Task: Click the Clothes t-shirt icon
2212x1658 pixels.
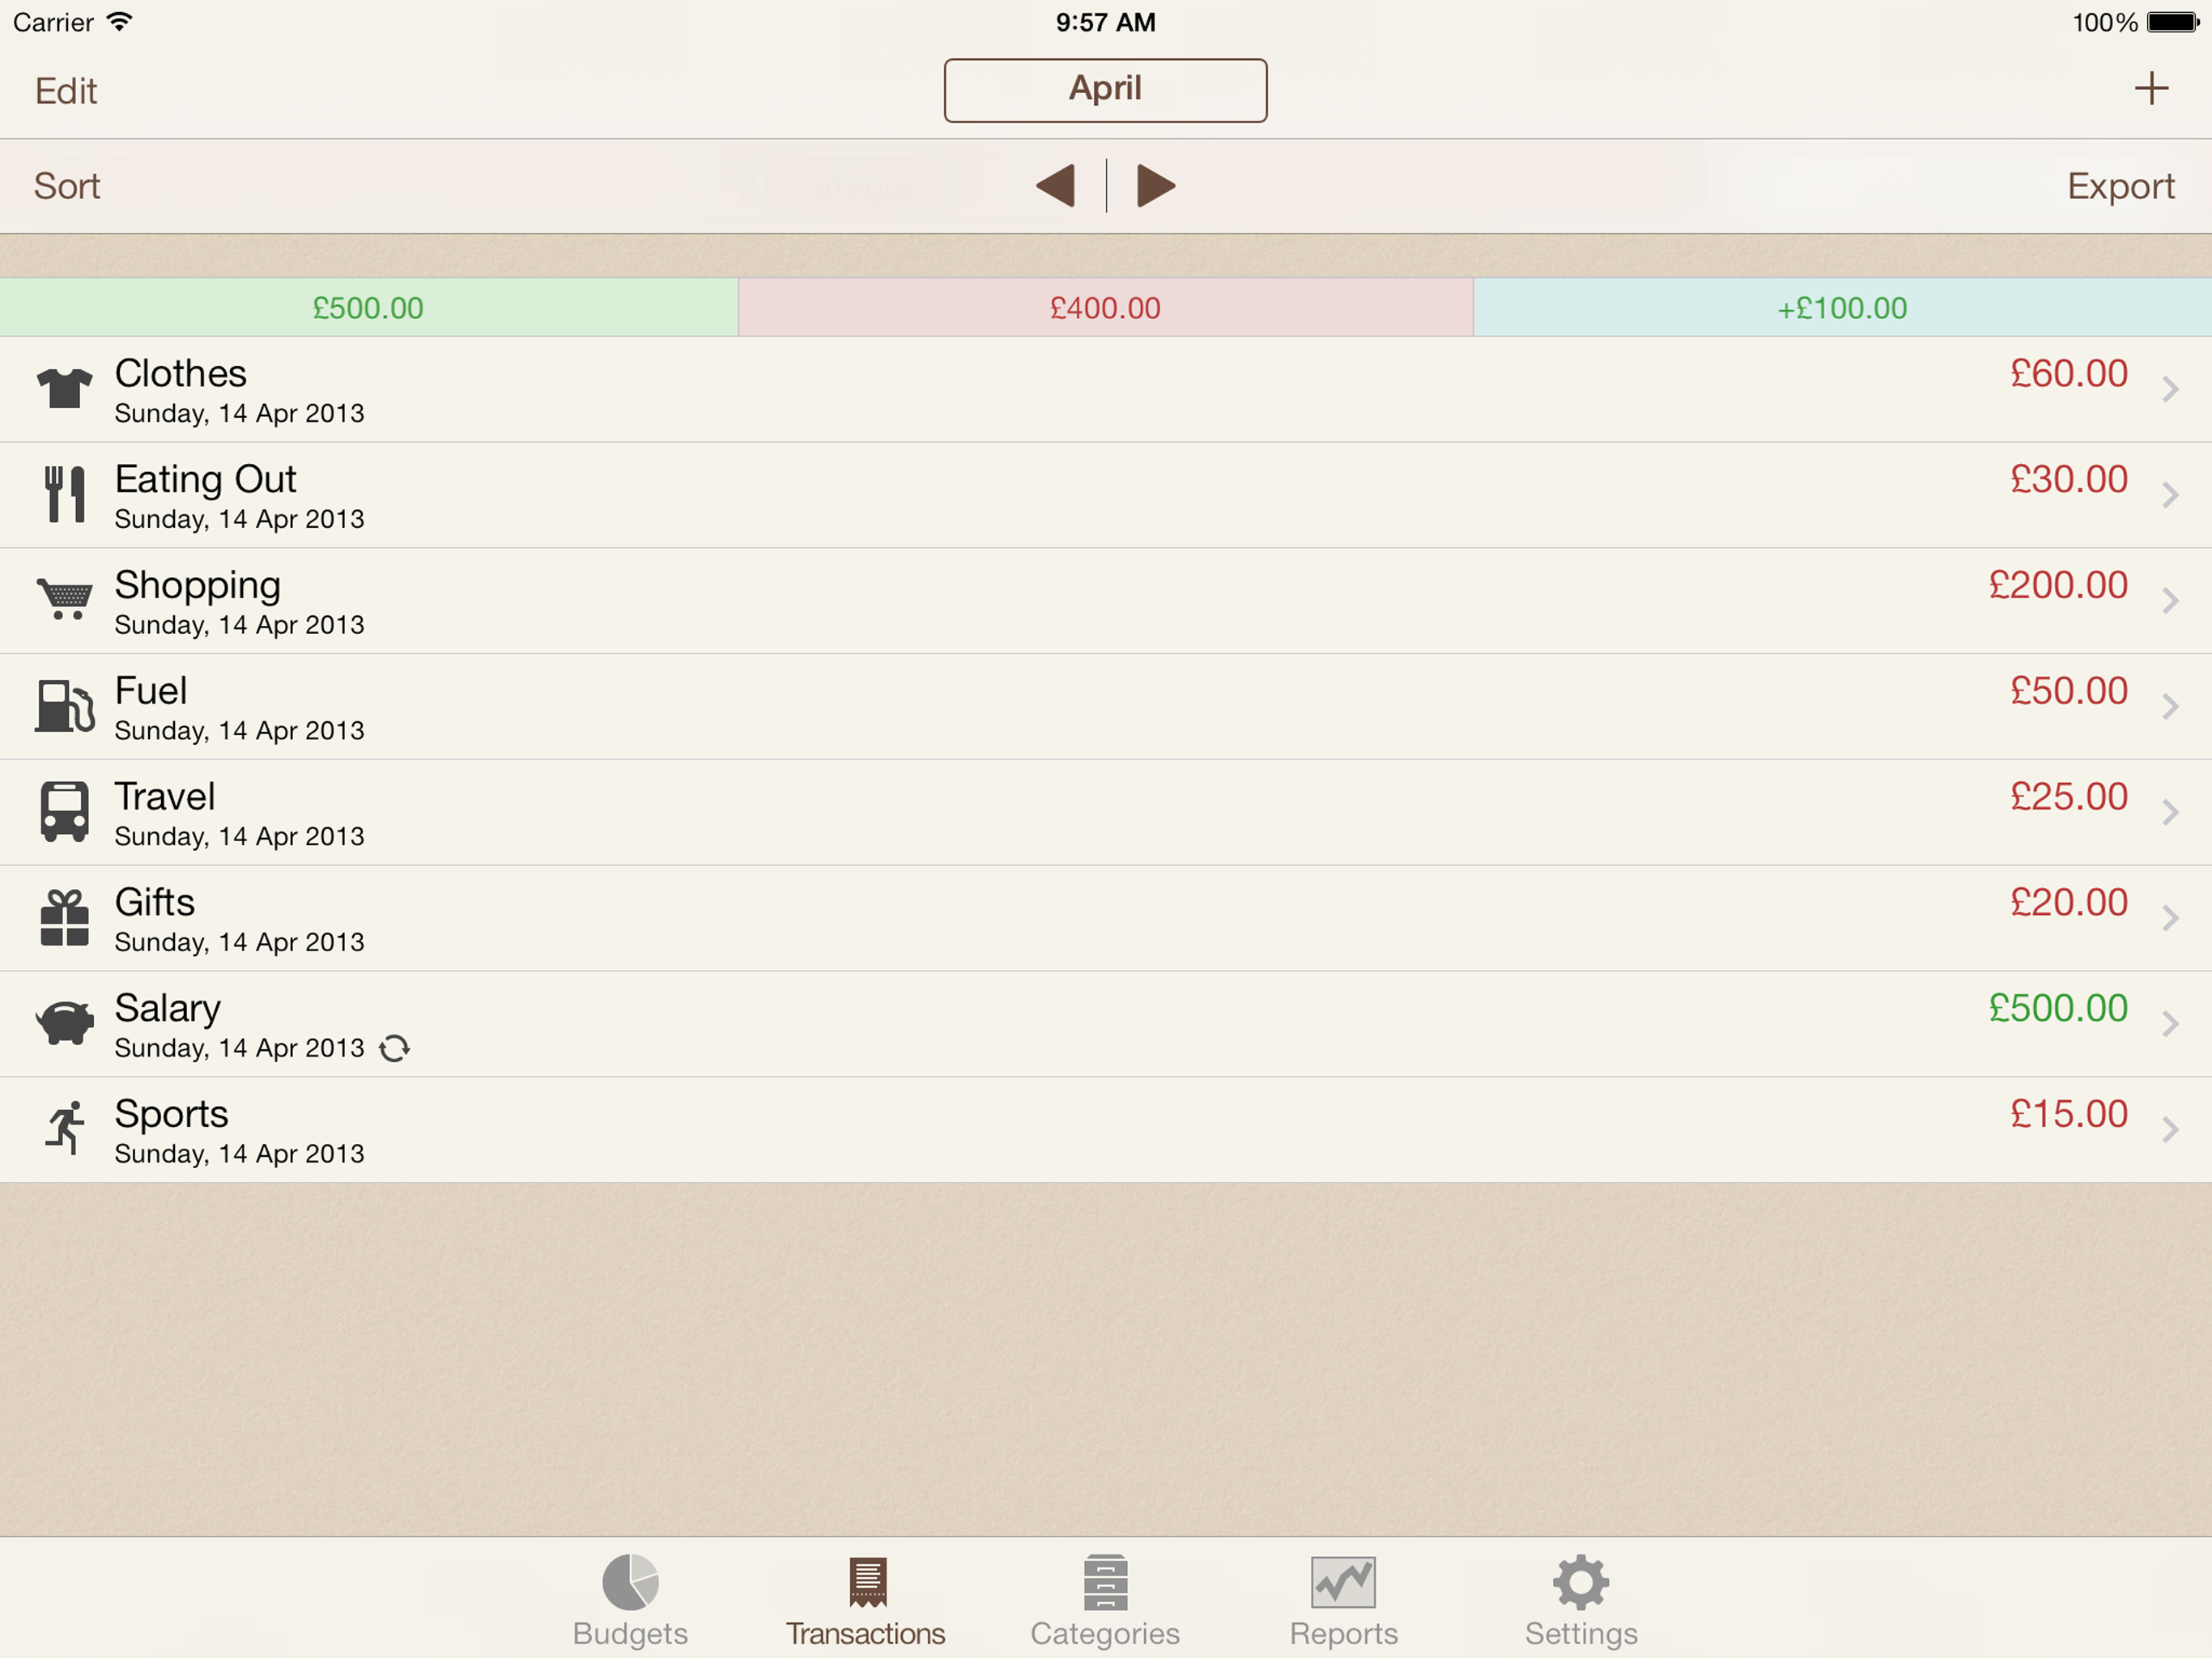Action: (x=65, y=388)
